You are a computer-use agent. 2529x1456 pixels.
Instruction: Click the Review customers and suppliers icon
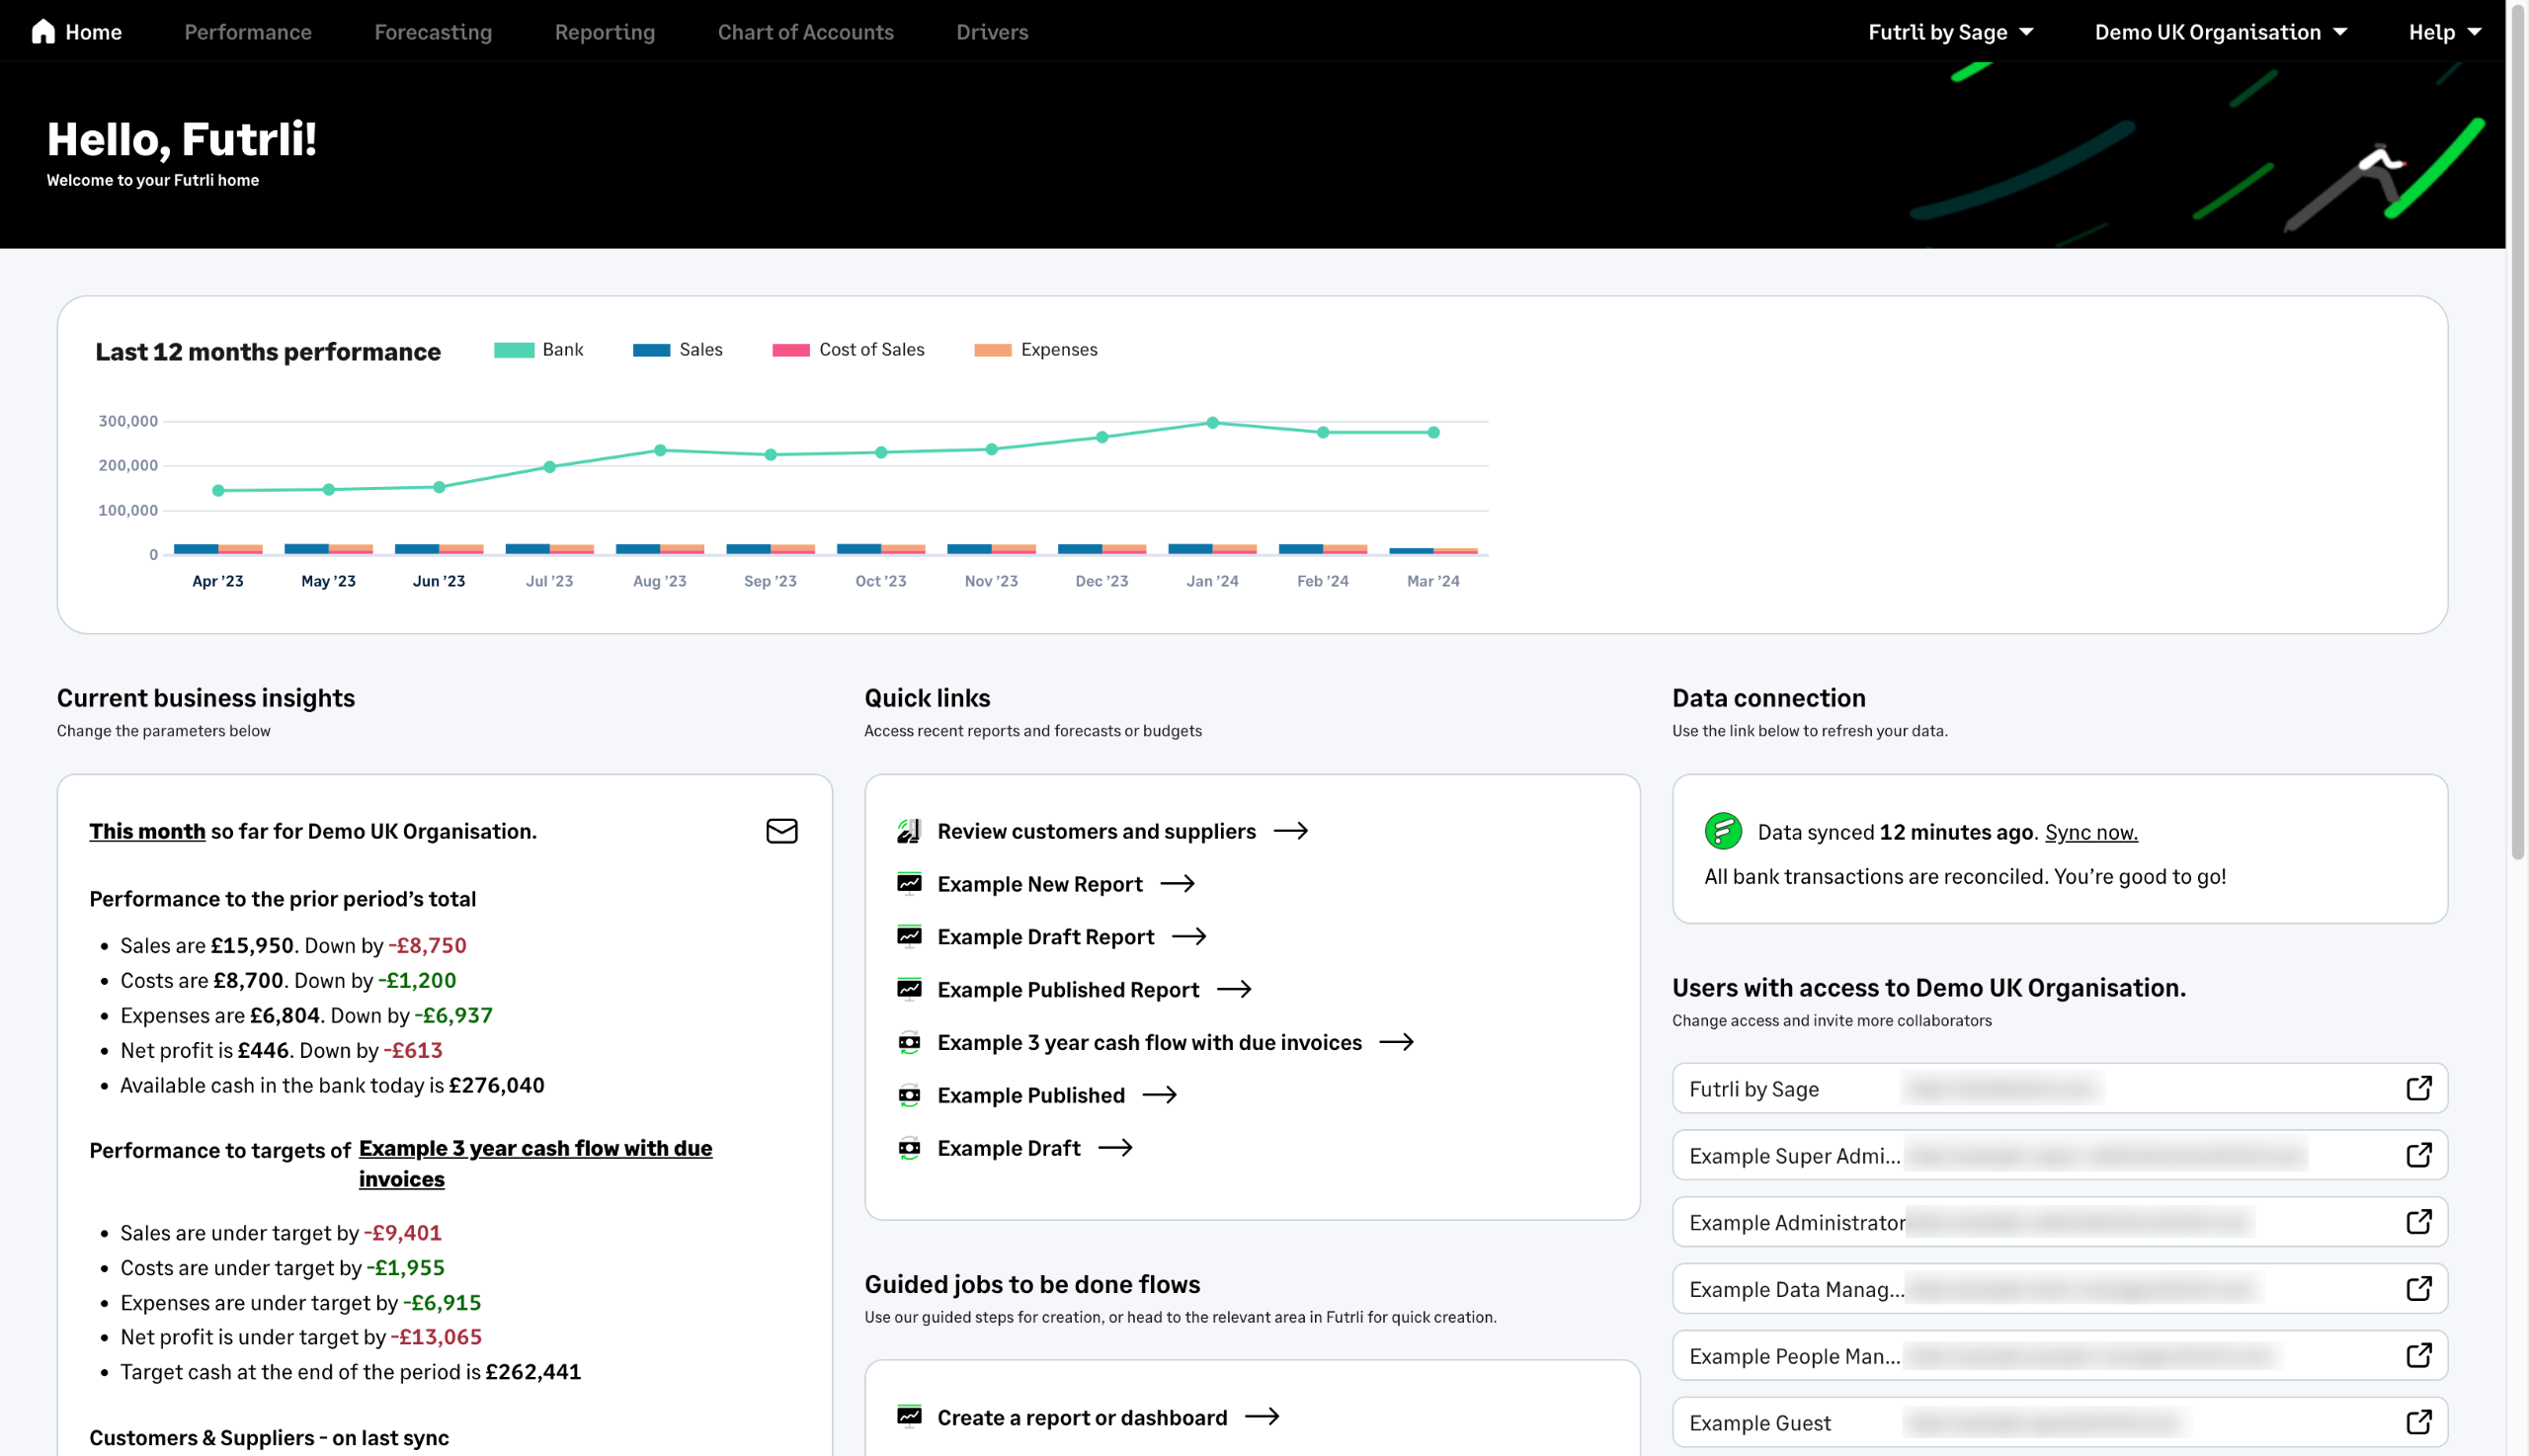click(908, 831)
